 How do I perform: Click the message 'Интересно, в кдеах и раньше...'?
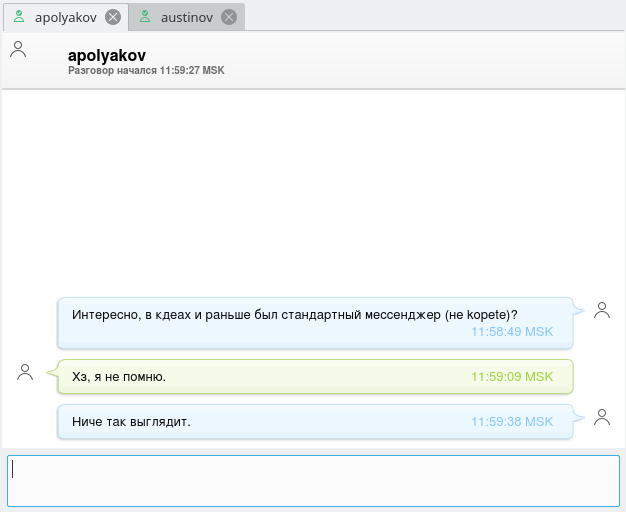point(295,315)
